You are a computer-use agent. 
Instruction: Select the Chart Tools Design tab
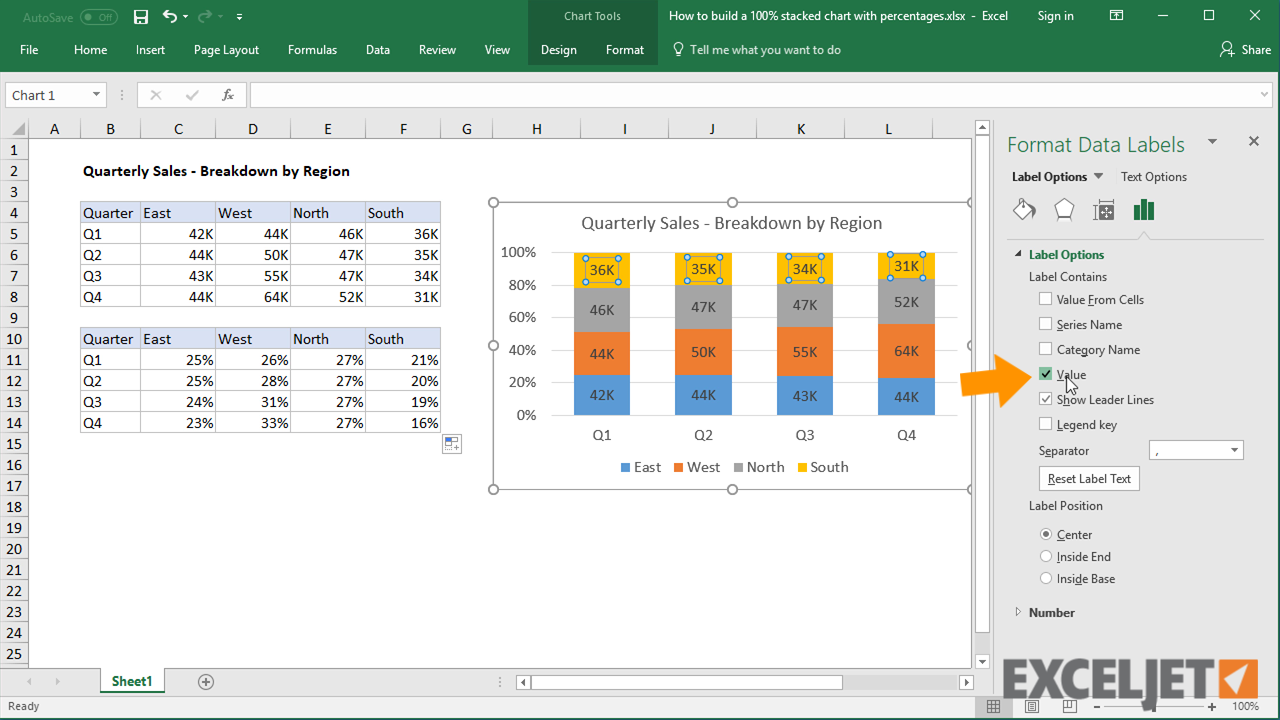[x=559, y=50]
